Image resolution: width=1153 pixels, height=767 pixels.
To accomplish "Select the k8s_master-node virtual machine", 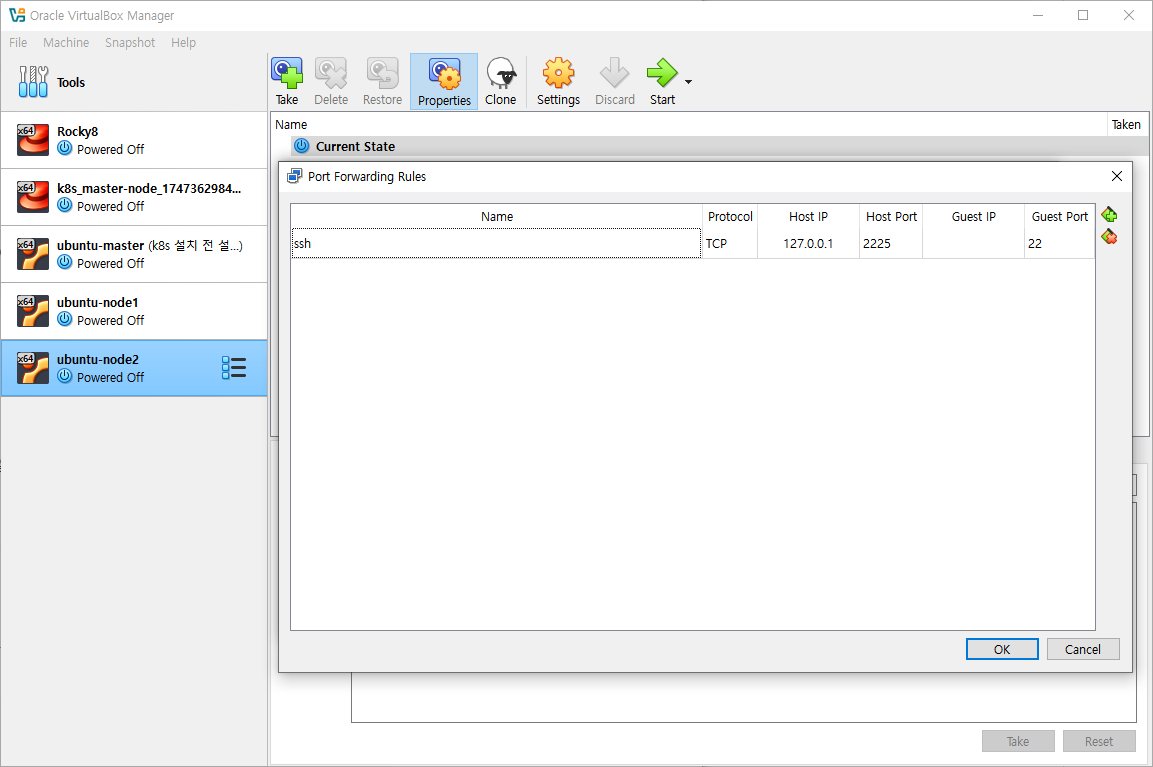I will (134, 197).
